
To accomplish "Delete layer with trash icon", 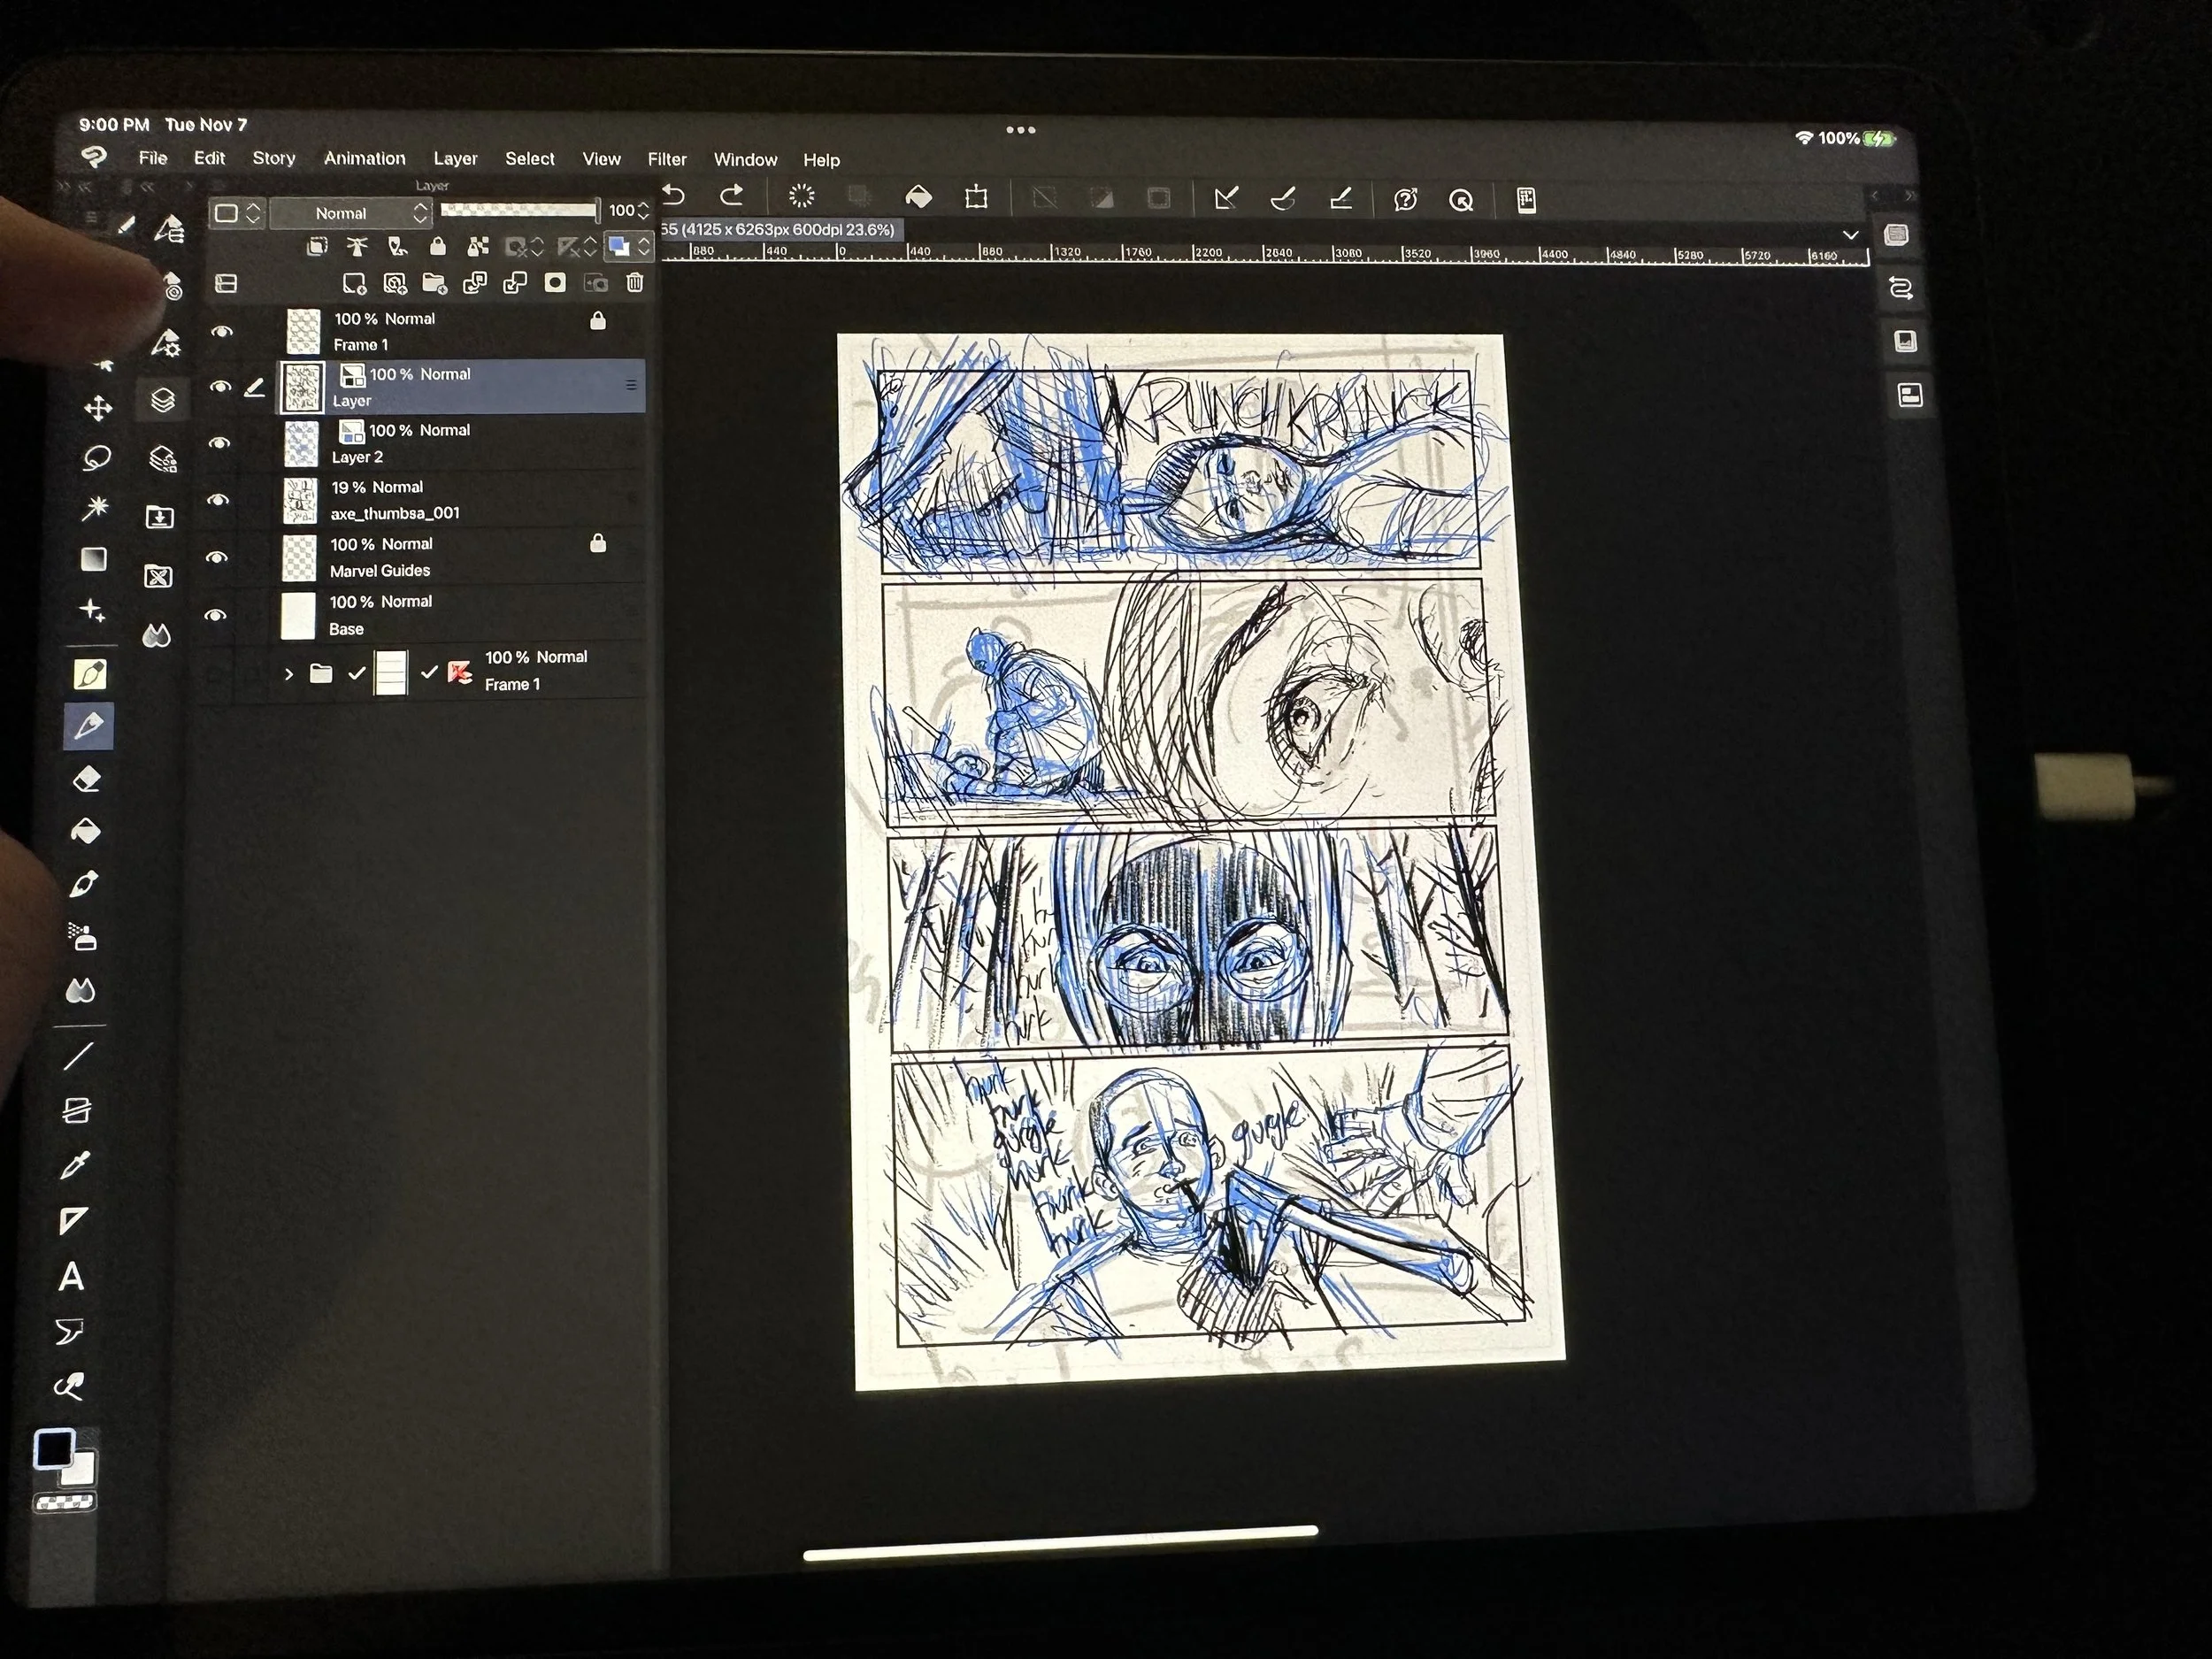I will [x=635, y=283].
